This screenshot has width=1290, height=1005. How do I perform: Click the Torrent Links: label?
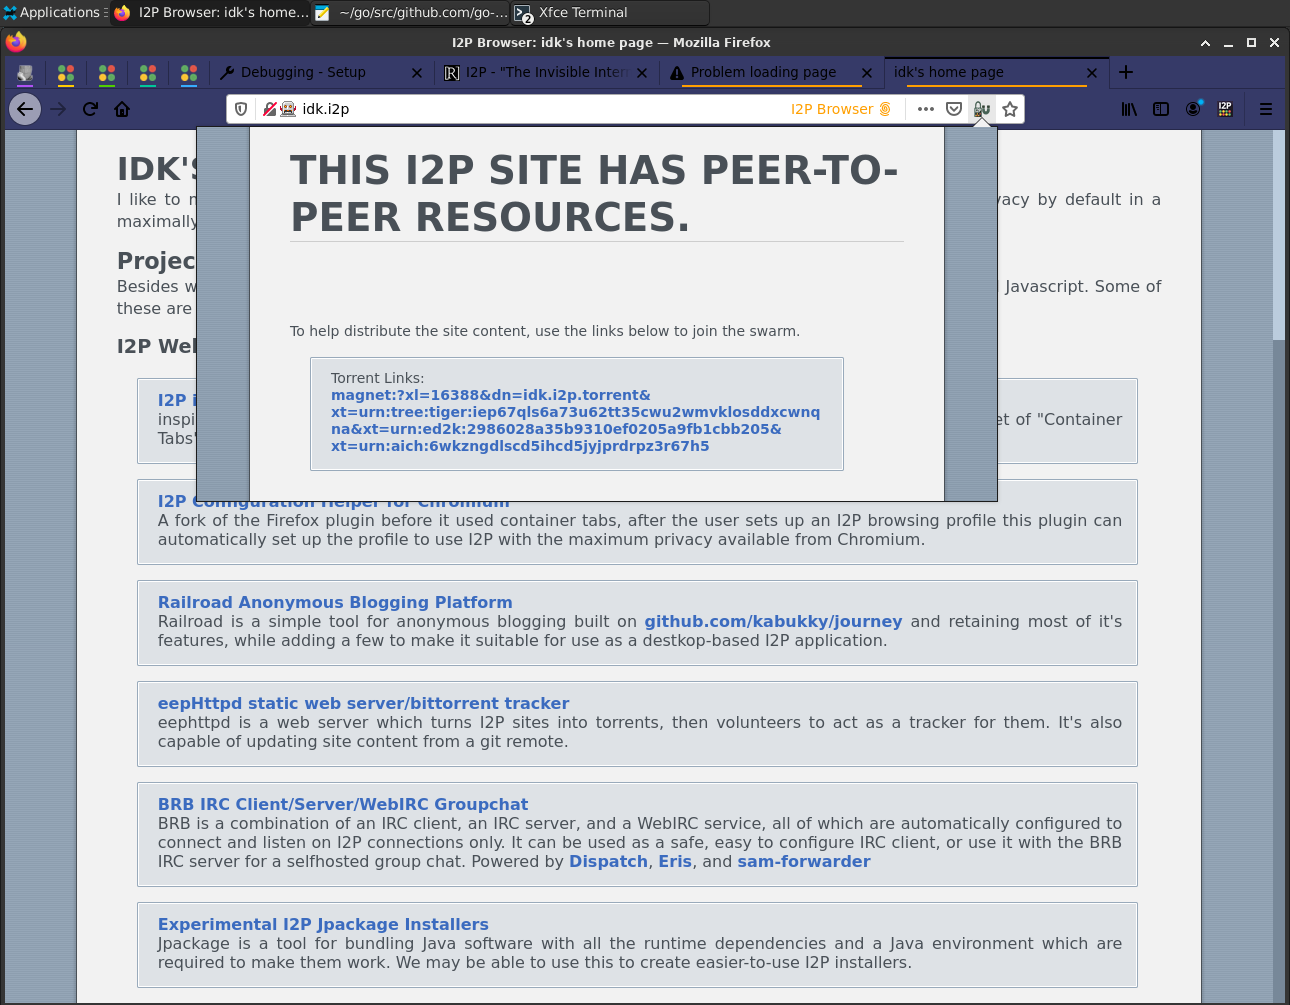(x=377, y=378)
